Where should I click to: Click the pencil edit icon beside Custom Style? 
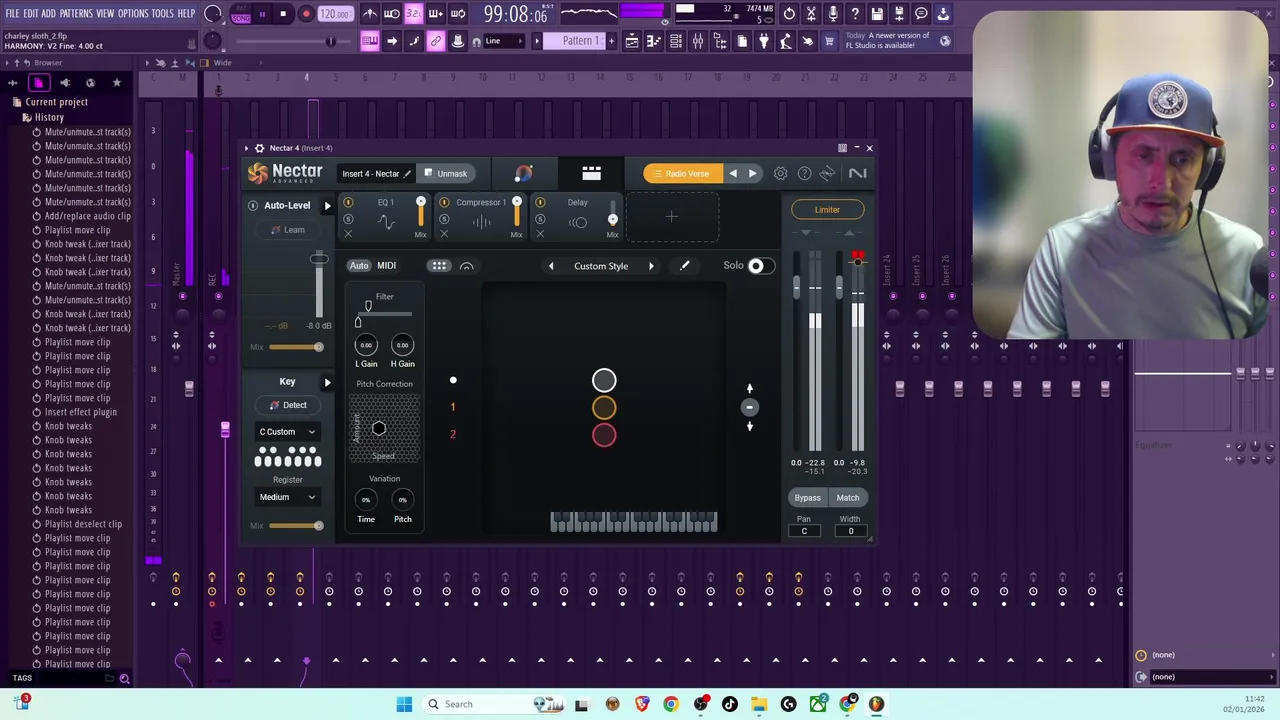[x=685, y=266]
